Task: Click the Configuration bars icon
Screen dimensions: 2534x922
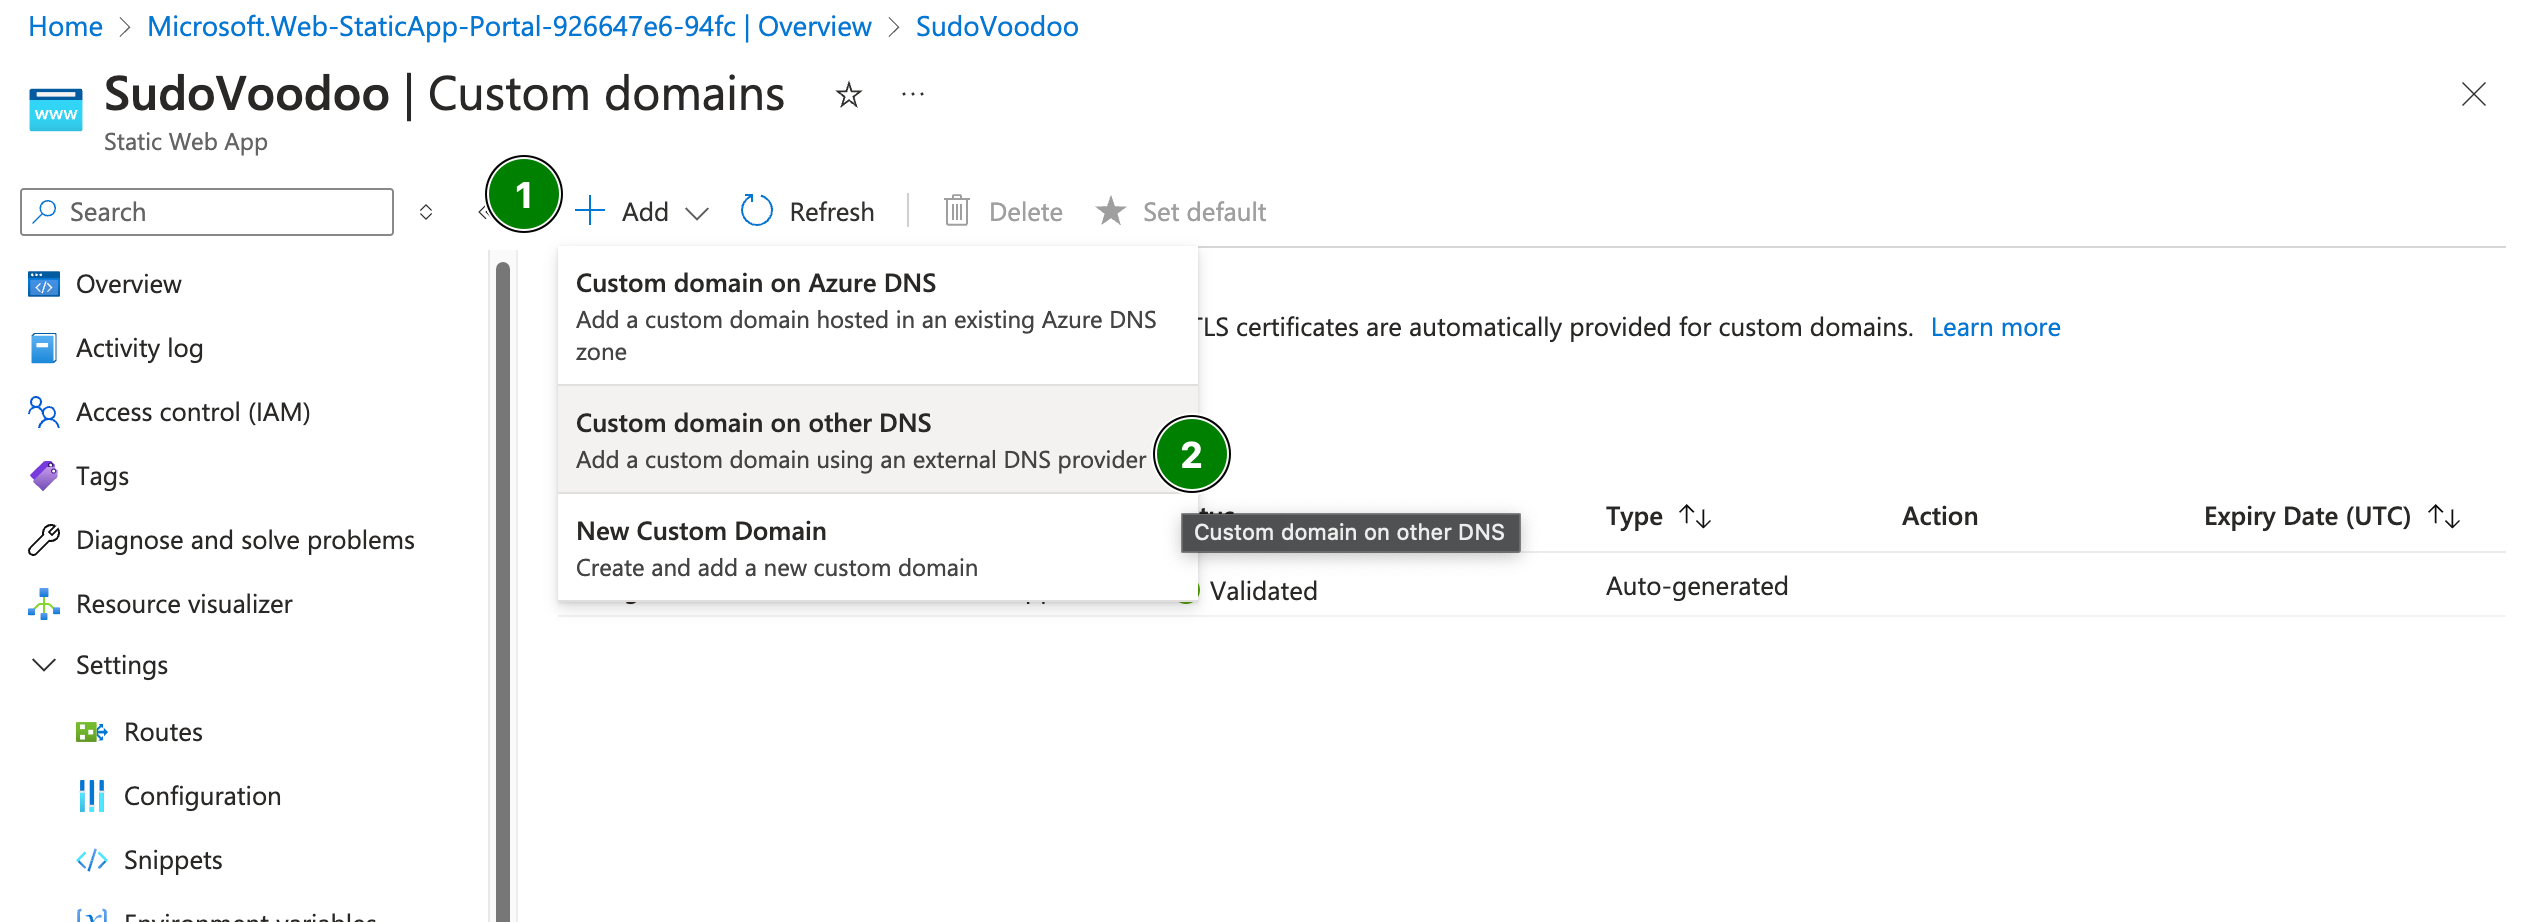Action: click(x=92, y=796)
